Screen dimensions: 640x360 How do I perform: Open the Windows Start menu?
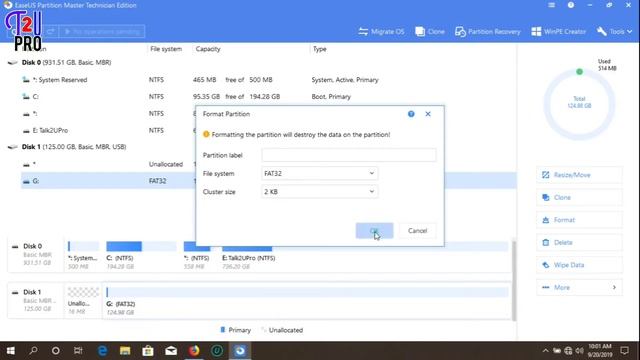(11, 351)
